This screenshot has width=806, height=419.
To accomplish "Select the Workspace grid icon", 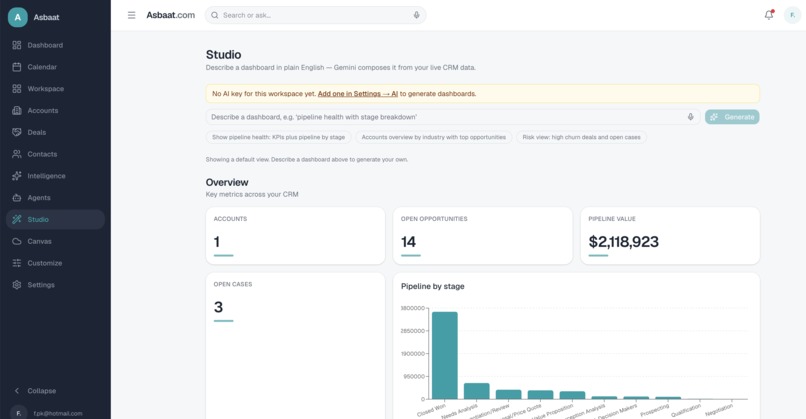I will point(17,88).
